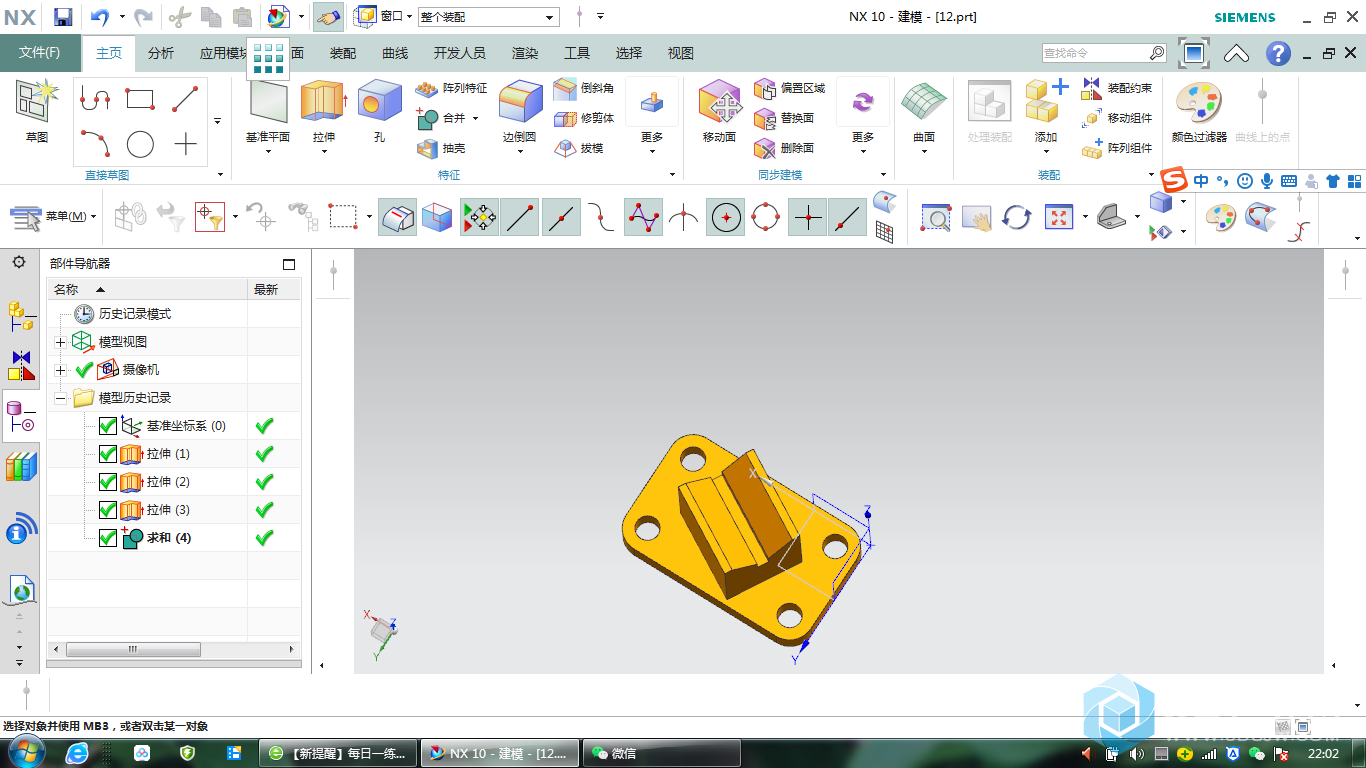Select the circle sketch tool
This screenshot has width=1366, height=768.
point(140,145)
